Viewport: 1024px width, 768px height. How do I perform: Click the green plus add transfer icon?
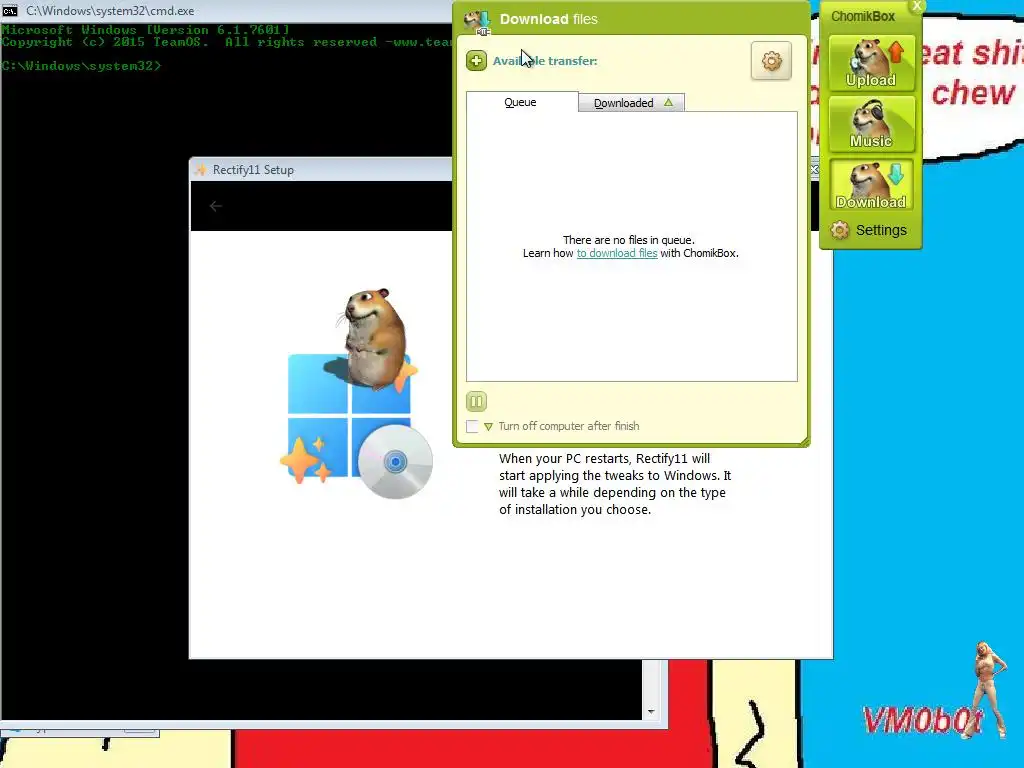click(x=476, y=61)
